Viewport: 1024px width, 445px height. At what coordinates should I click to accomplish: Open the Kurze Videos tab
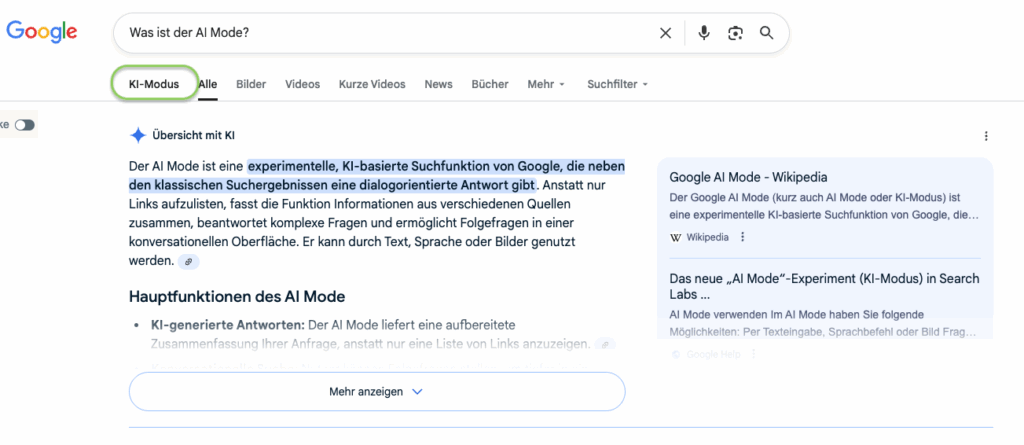click(372, 84)
